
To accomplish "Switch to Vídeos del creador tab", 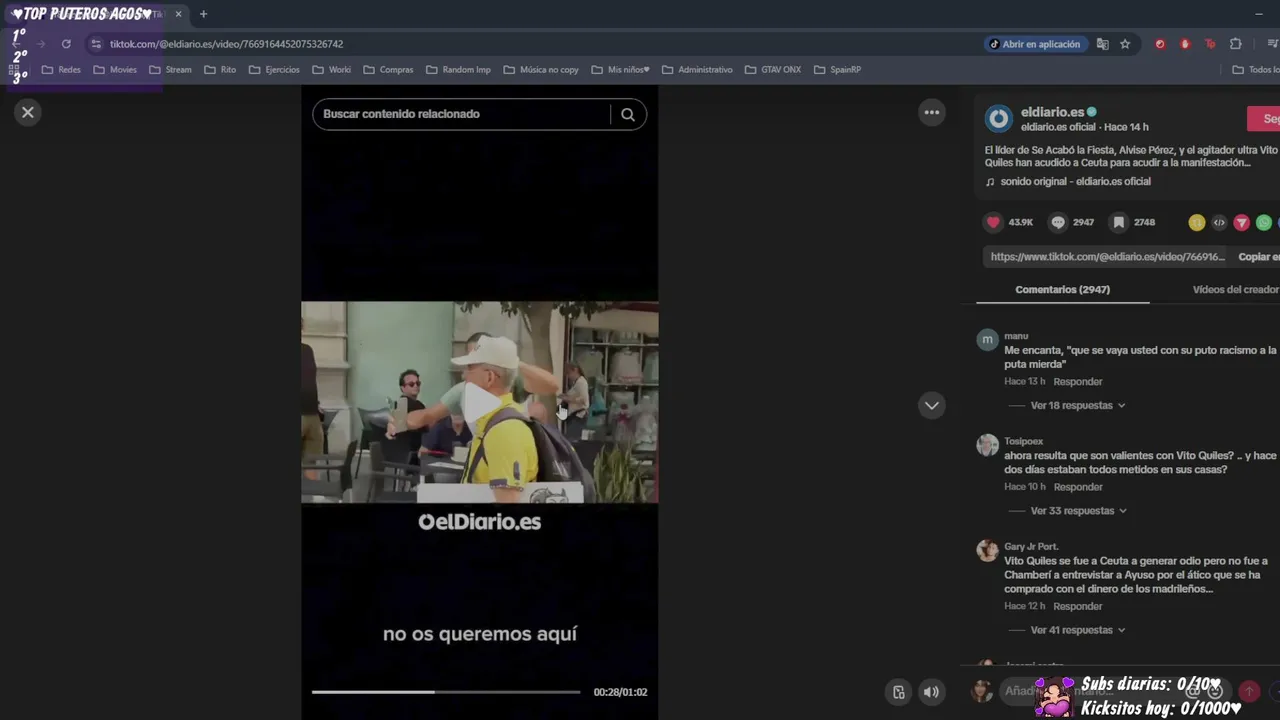I will 1236,290.
